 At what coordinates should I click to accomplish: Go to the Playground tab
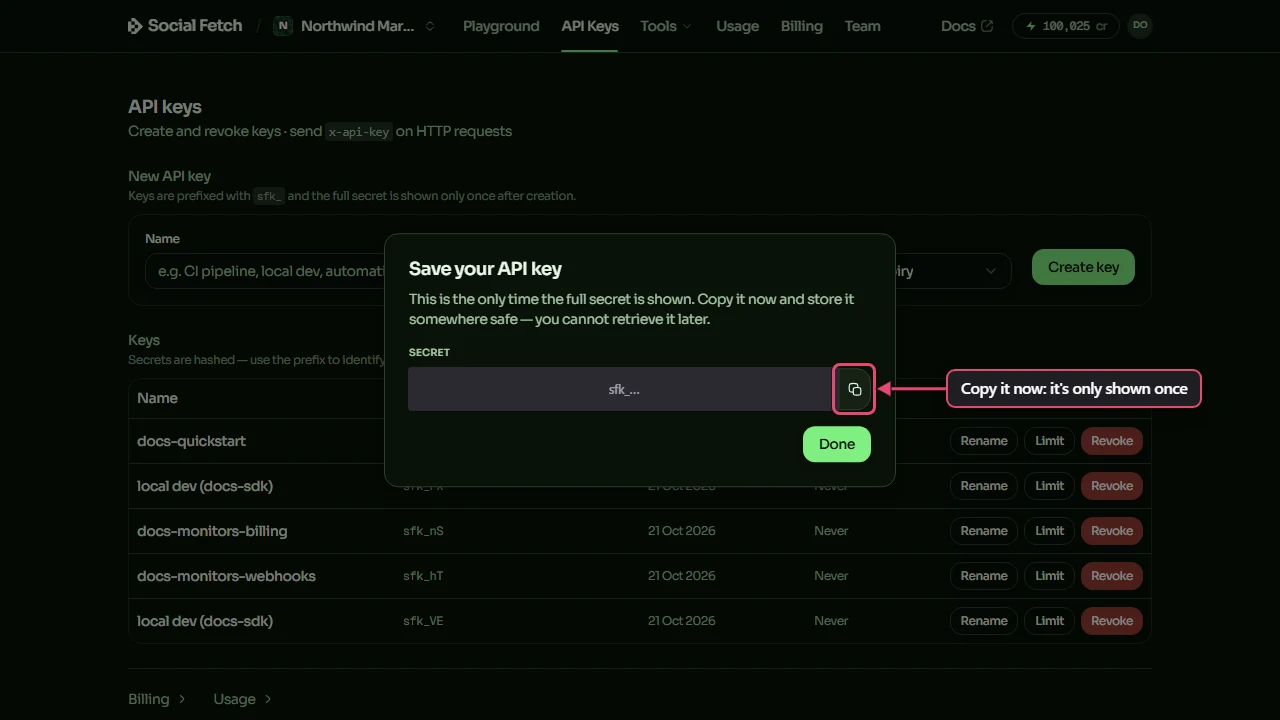click(501, 26)
